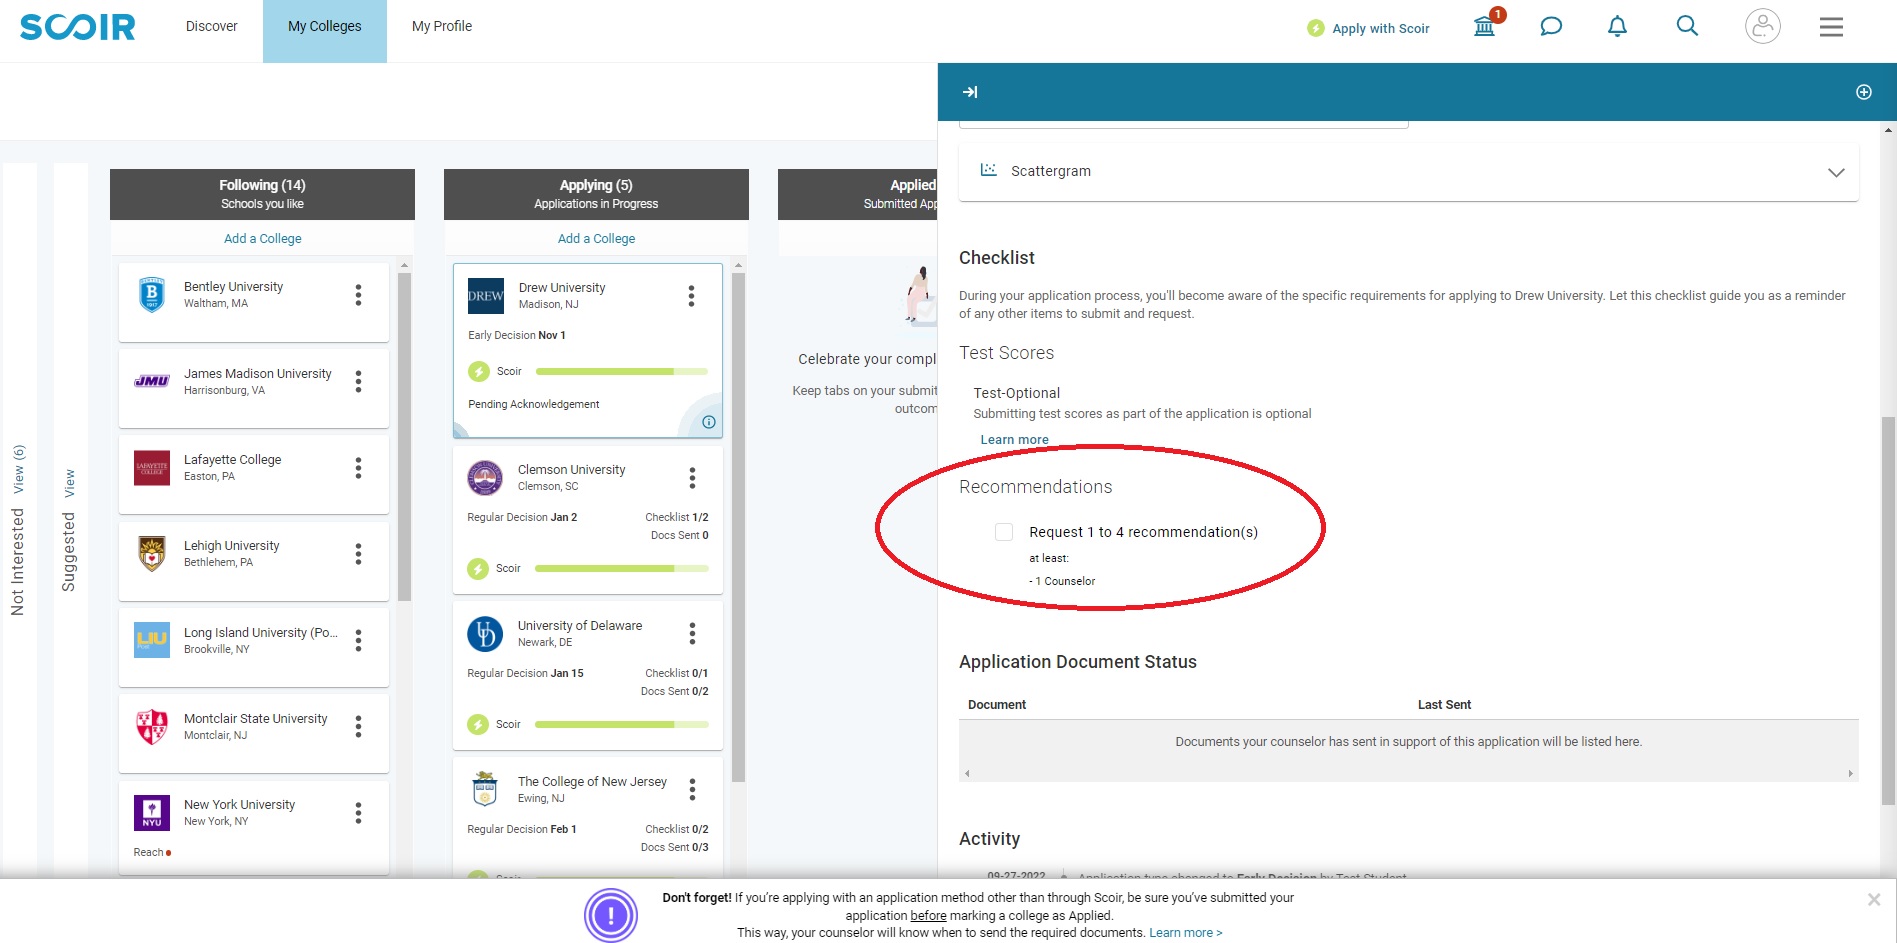Open Learn more link in reminder banner

coord(1185,933)
